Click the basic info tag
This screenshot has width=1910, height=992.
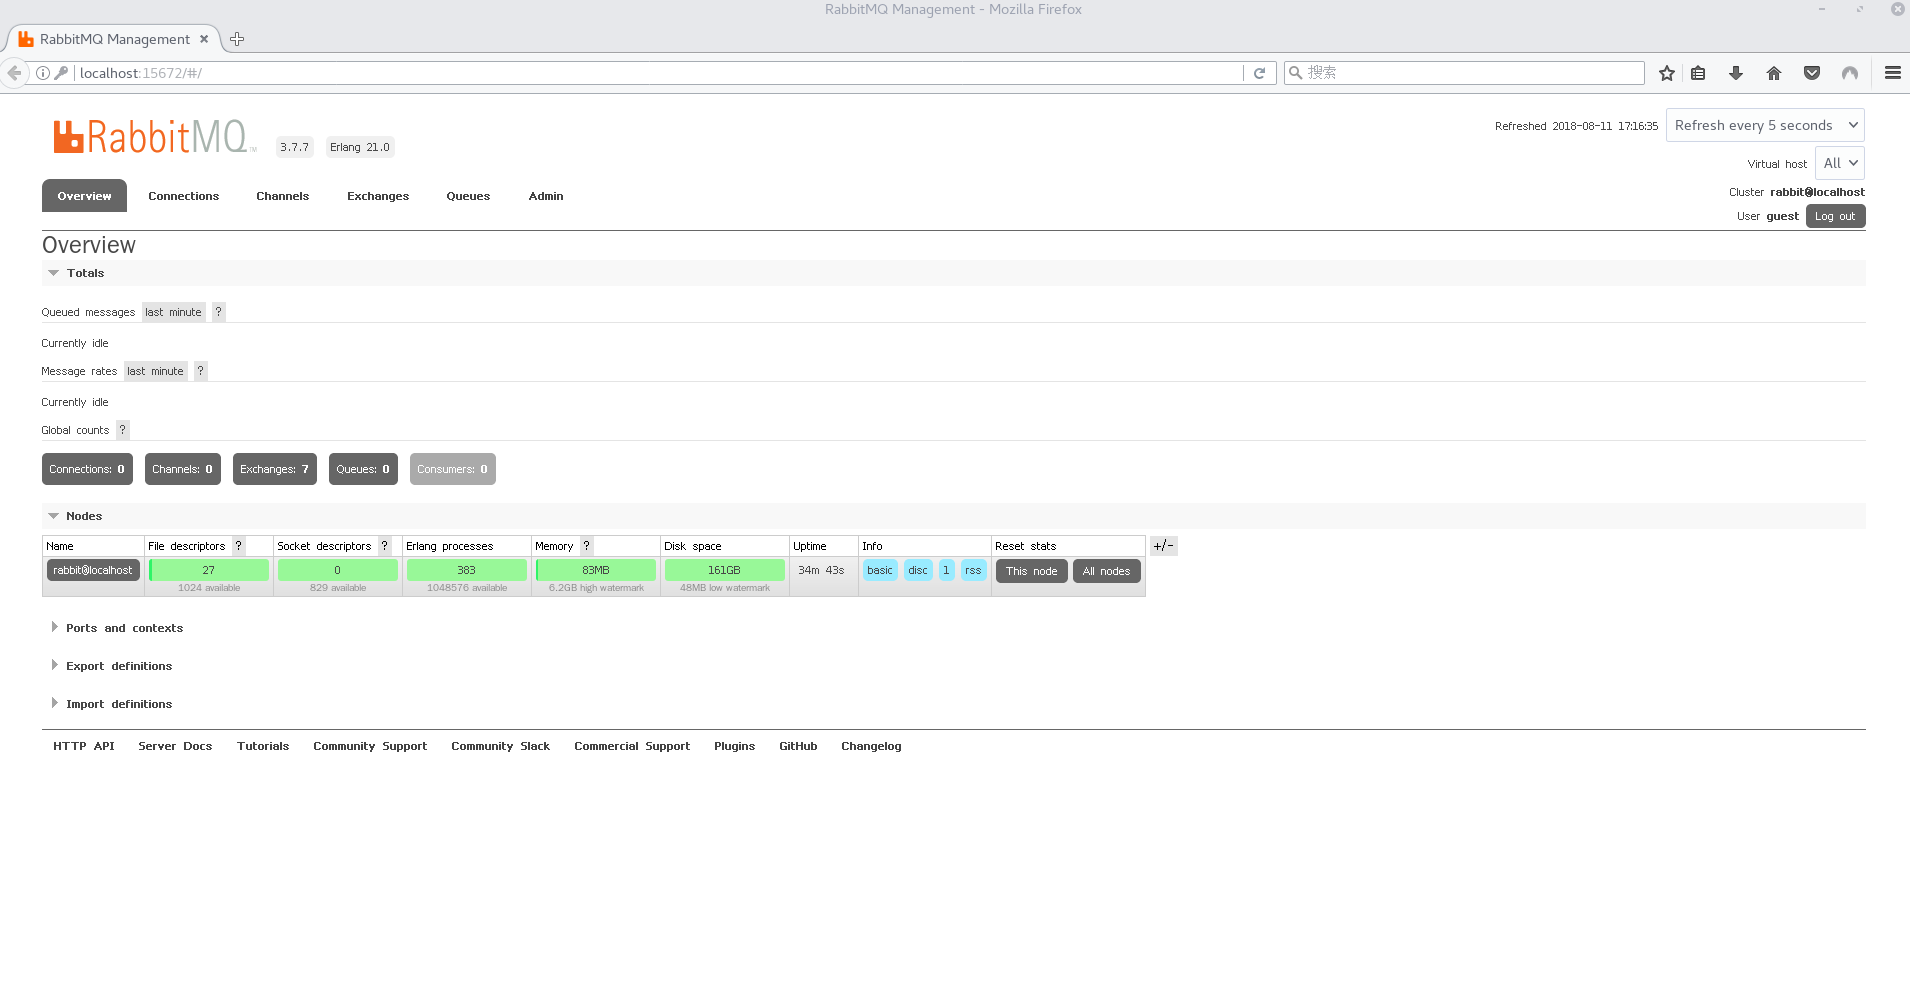[x=880, y=570]
